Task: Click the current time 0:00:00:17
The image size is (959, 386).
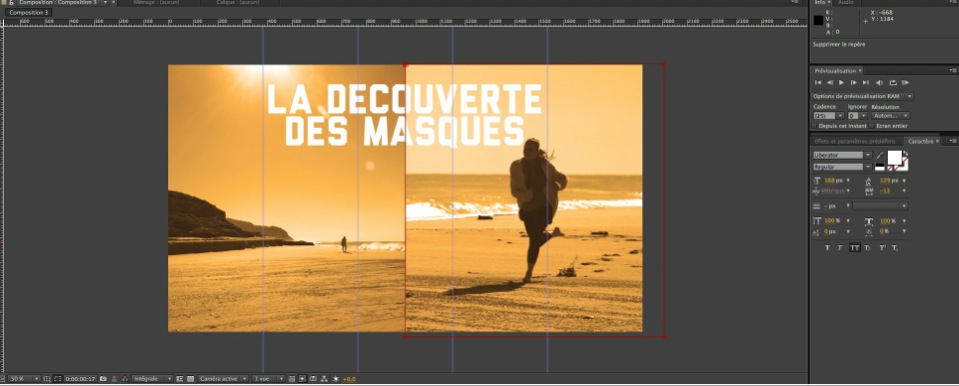Action: click(80, 379)
